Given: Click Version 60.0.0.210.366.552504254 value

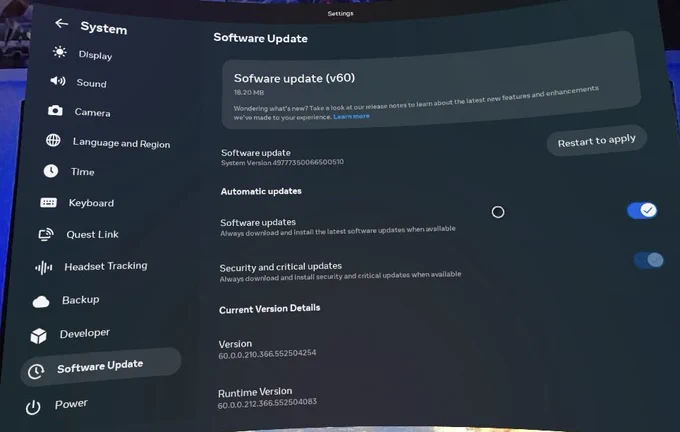Looking at the screenshot, I should (267, 354).
